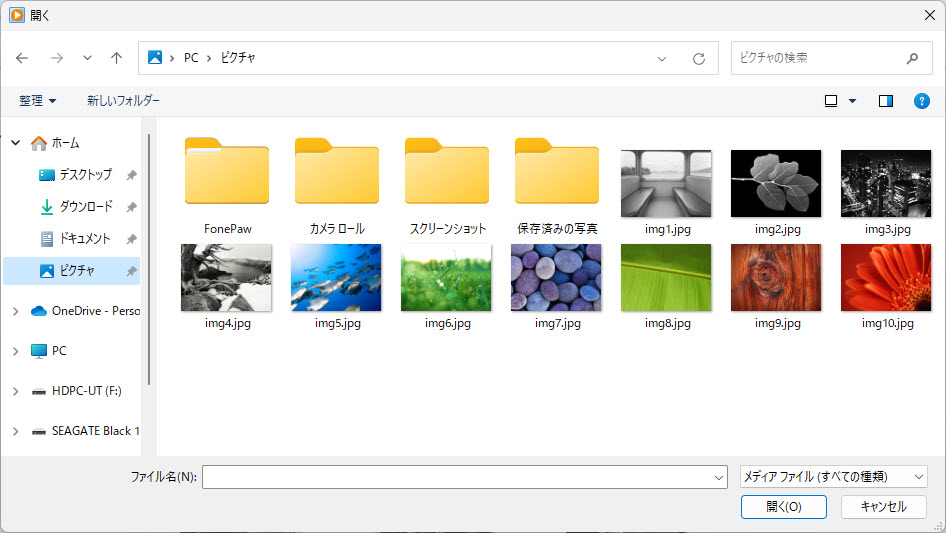Click the Up one level arrow
This screenshot has width=946, height=533.
coord(116,58)
